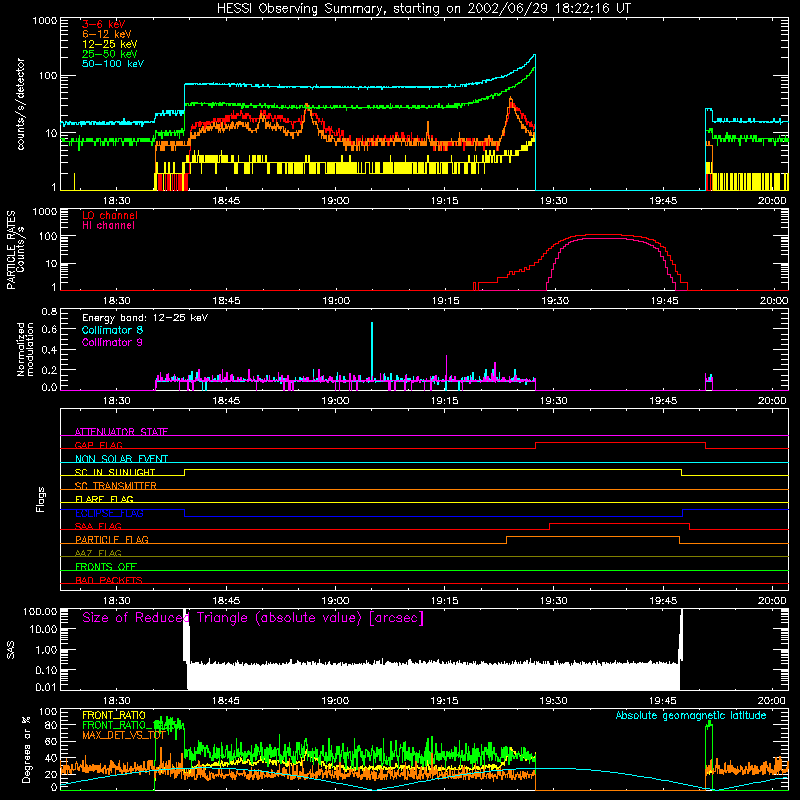Click the FRONT_RATIO legend label
This screenshot has height=800, width=800.
pos(114,715)
